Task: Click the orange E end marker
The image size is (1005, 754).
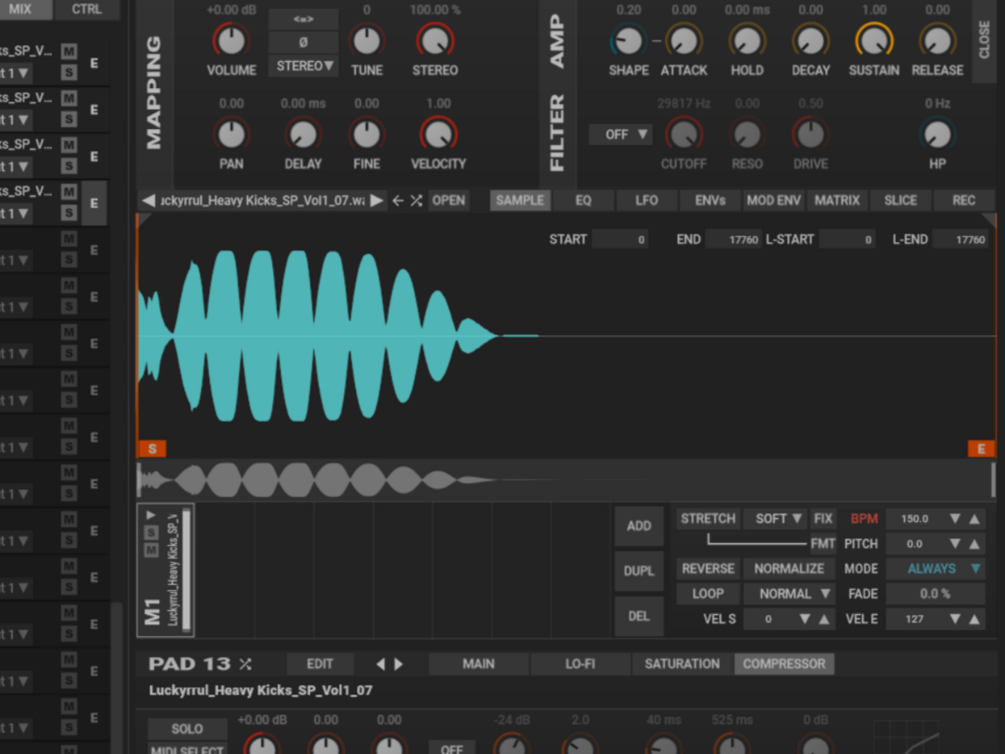Action: coord(981,449)
